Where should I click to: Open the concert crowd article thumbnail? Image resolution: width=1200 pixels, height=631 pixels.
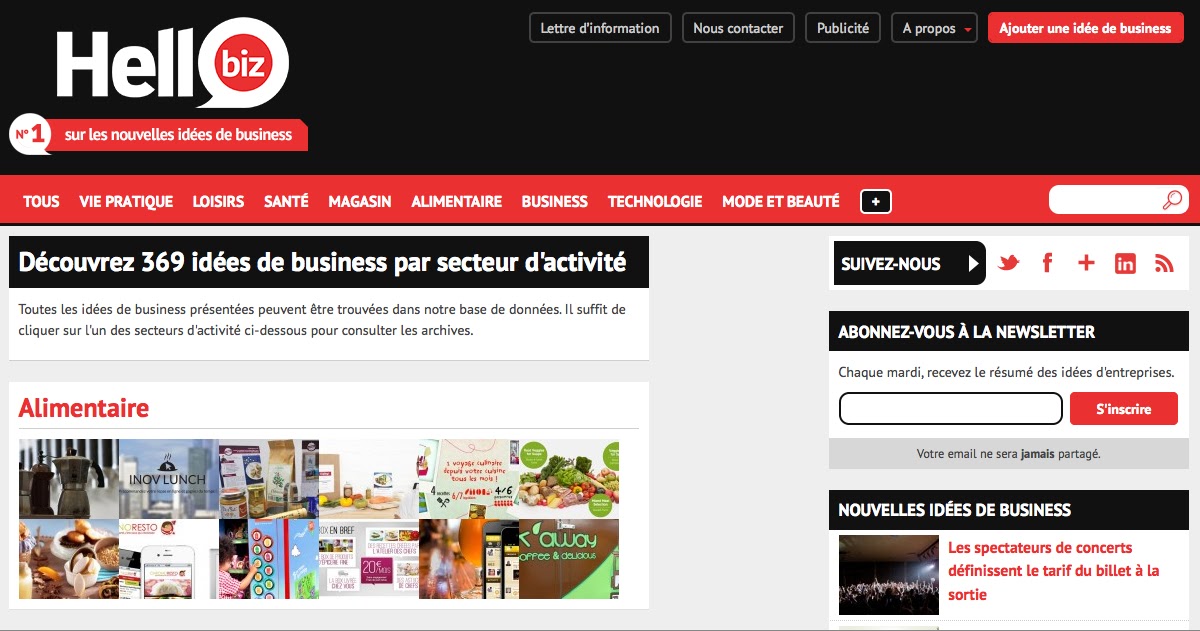tap(888, 575)
